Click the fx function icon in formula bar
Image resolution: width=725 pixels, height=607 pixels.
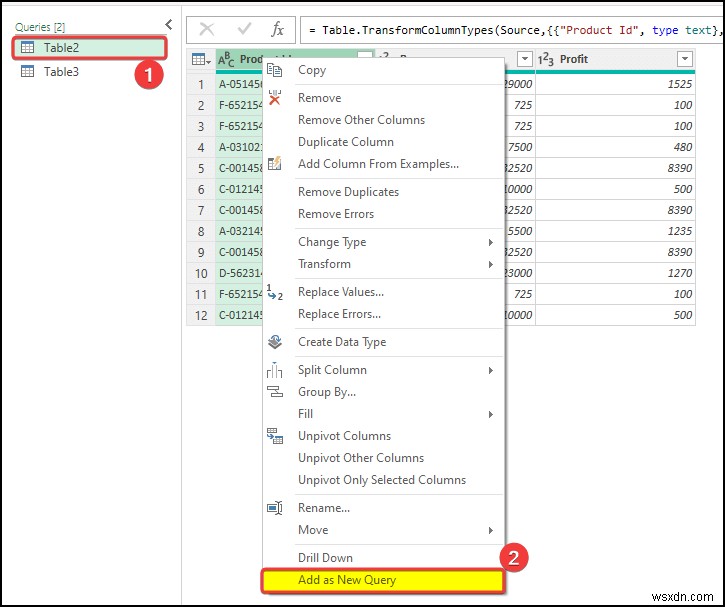[x=277, y=30]
